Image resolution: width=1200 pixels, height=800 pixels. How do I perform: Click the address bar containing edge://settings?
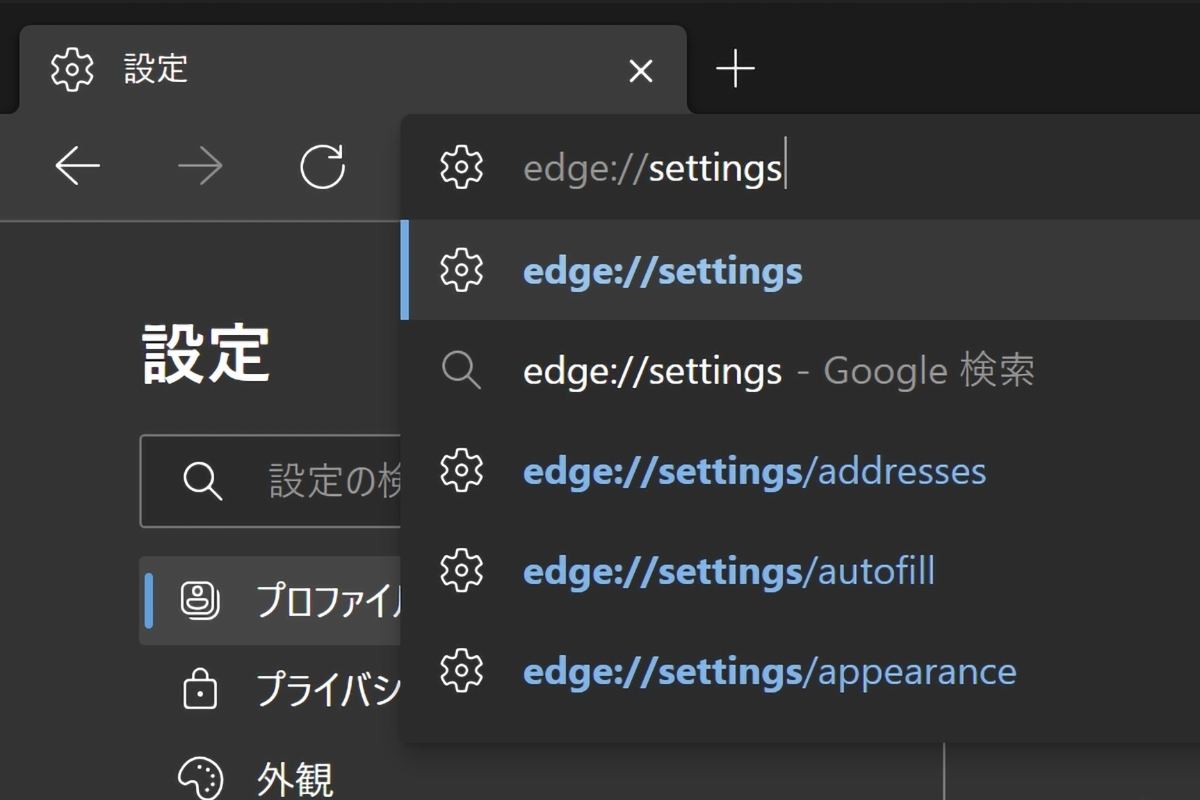coord(800,167)
